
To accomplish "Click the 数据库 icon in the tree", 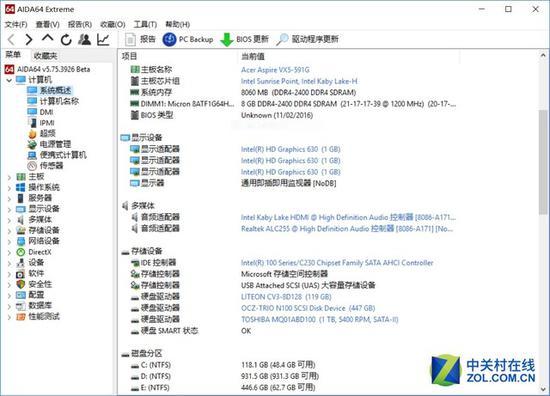I will click(21, 306).
